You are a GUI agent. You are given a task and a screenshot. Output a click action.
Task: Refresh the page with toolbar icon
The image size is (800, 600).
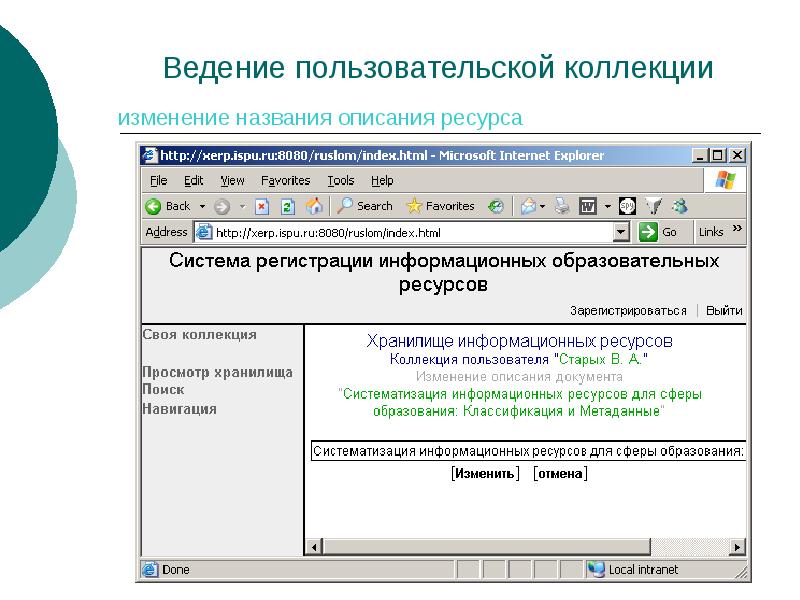(288, 206)
